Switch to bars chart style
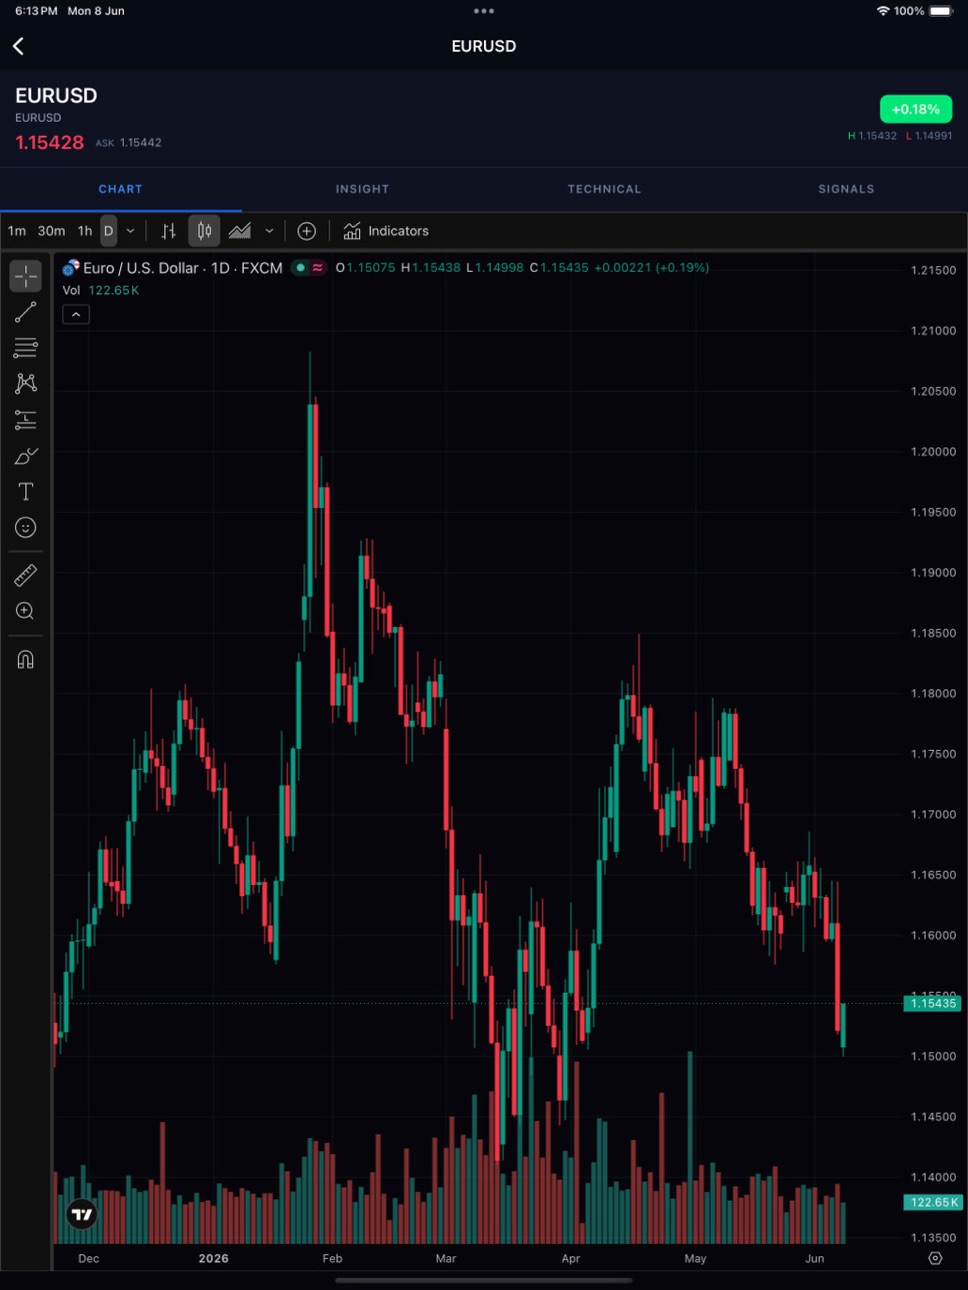This screenshot has height=1290, width=968. (x=168, y=231)
